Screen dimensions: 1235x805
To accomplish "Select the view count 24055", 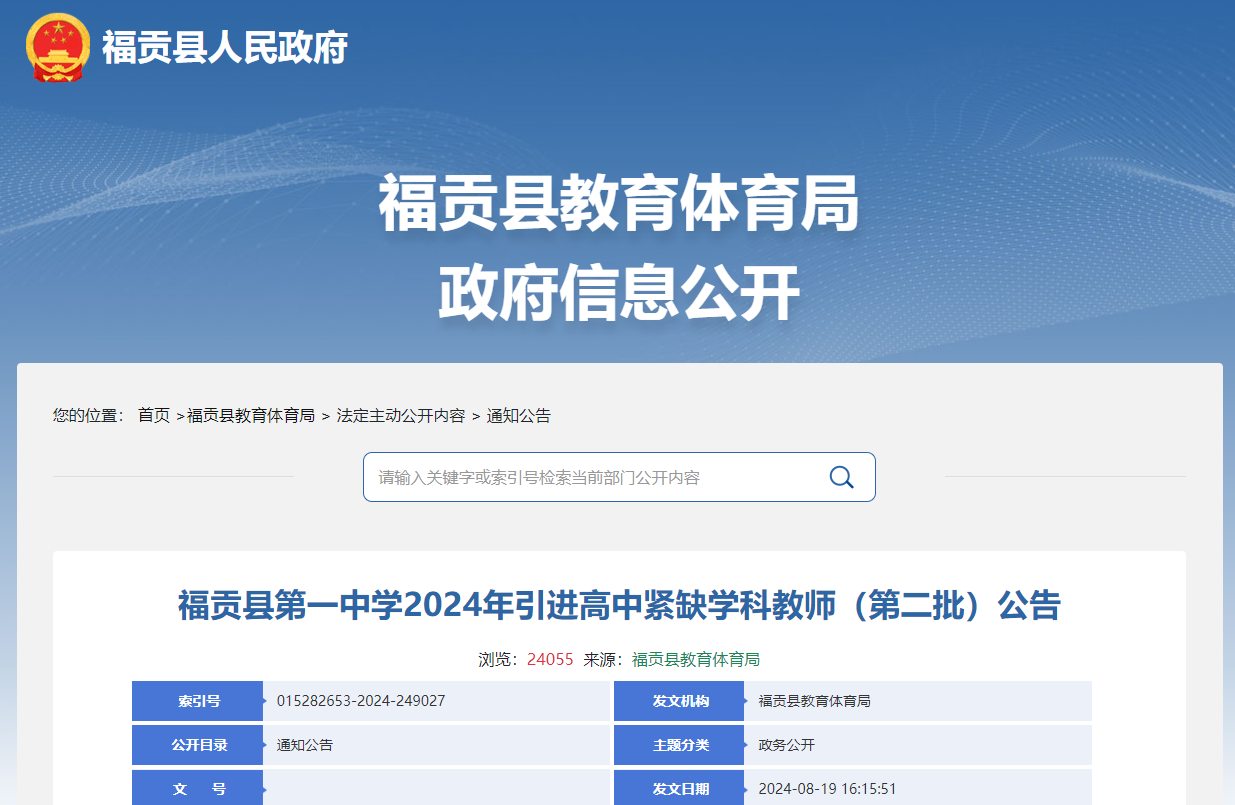I will pyautogui.click(x=550, y=659).
